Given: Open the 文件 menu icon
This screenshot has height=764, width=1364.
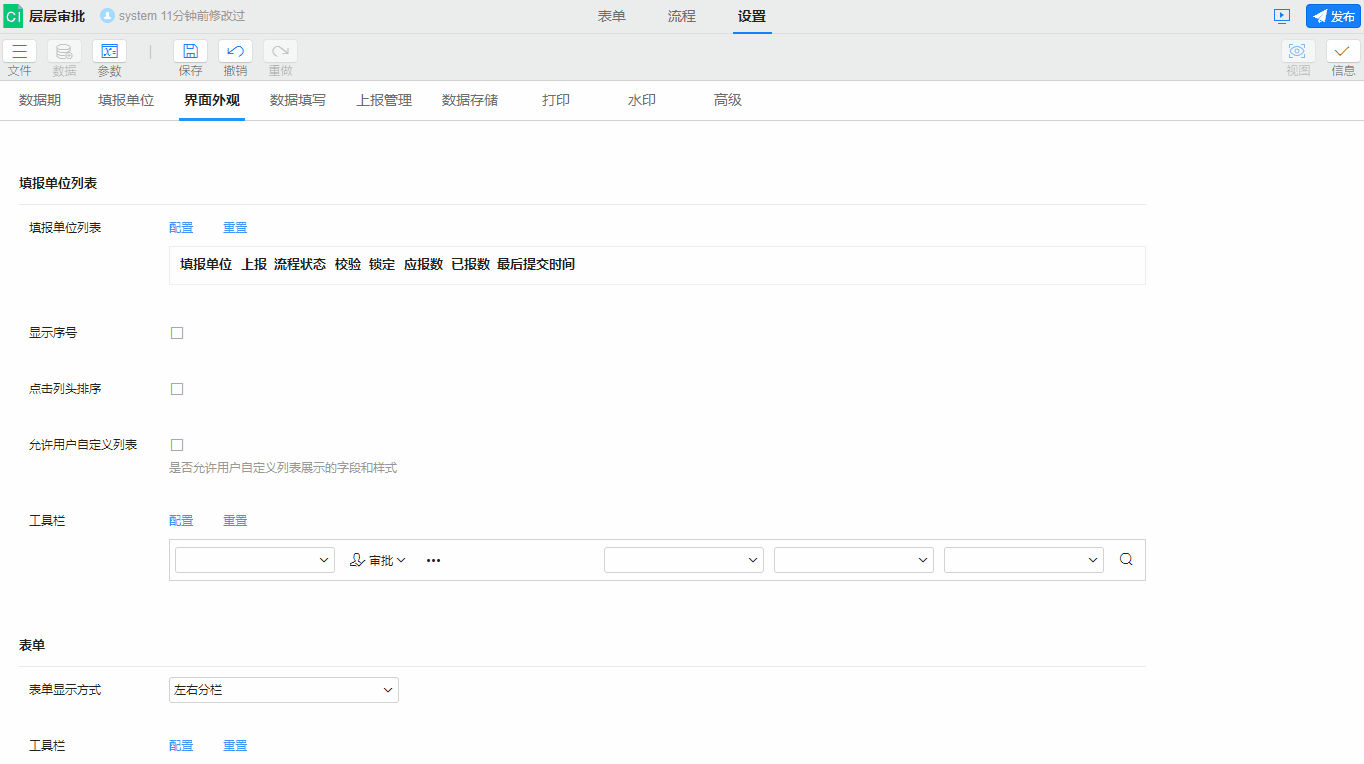Looking at the screenshot, I should pyautogui.click(x=20, y=52).
